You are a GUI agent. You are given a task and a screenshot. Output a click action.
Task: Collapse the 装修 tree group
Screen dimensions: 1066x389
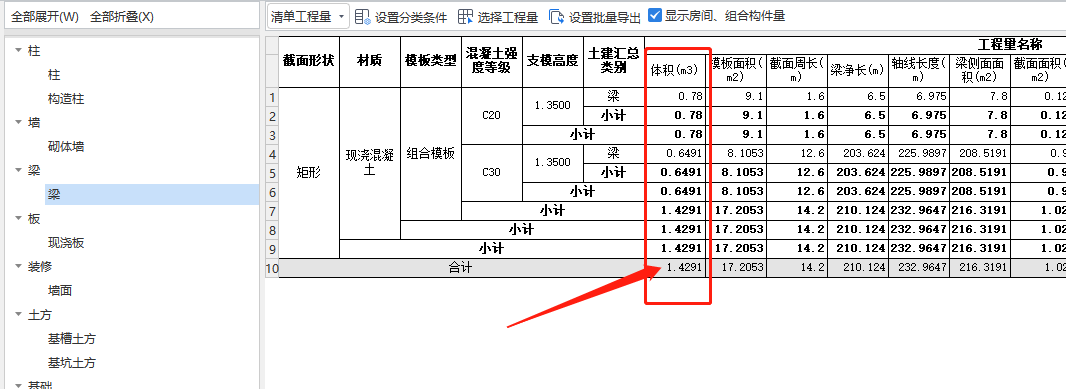click(18, 267)
